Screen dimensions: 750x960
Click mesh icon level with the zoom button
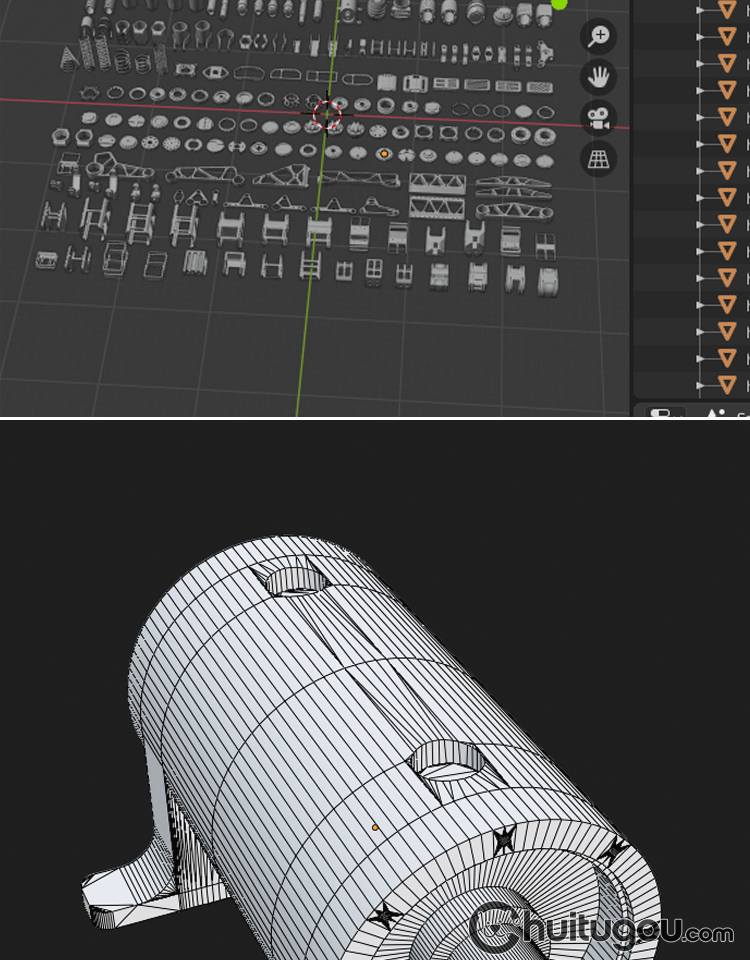[727, 36]
